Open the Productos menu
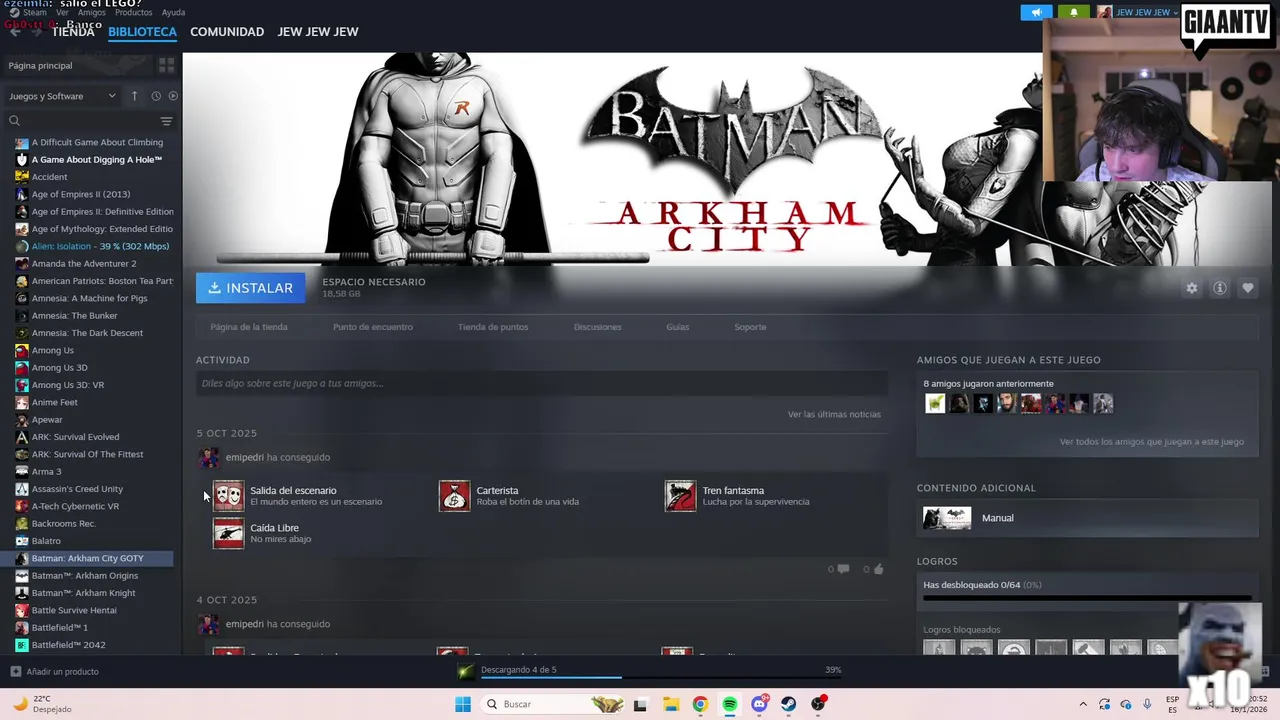The image size is (1280, 720). 133,12
